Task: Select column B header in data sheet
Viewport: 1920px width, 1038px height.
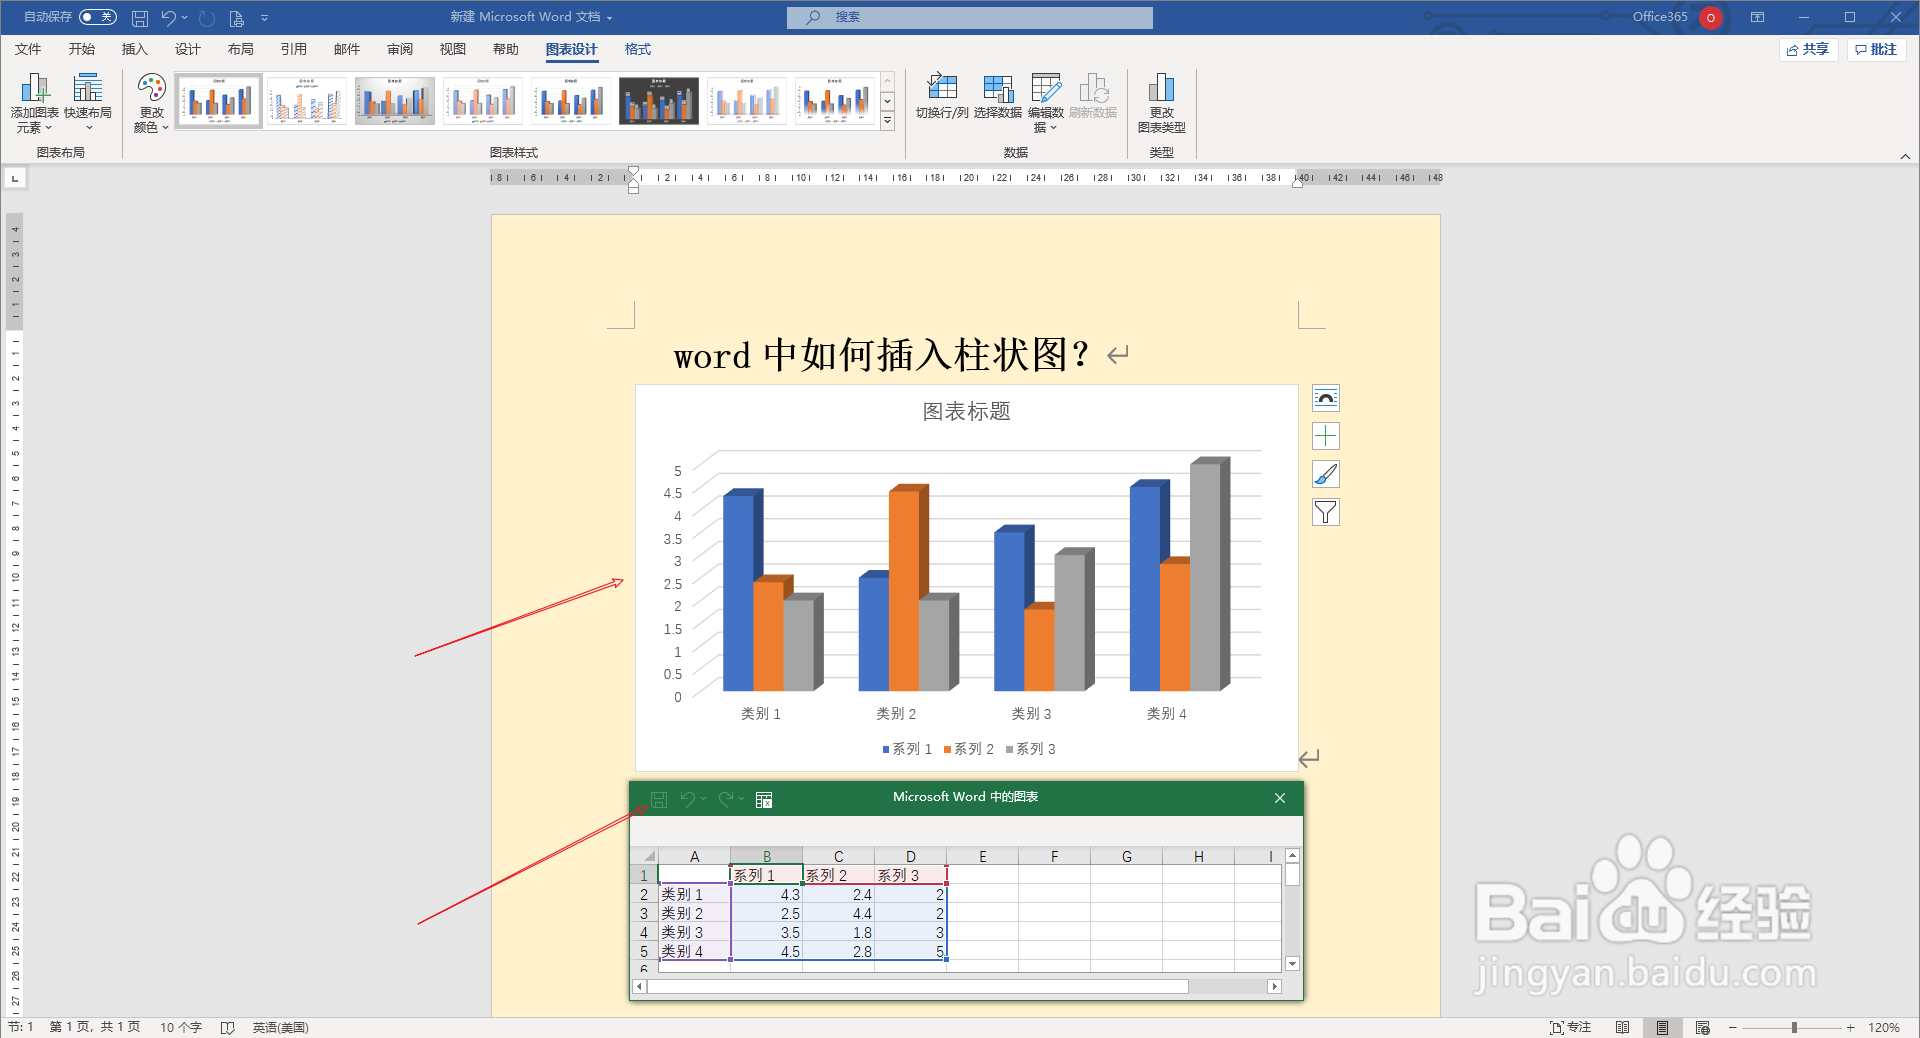Action: [767, 856]
